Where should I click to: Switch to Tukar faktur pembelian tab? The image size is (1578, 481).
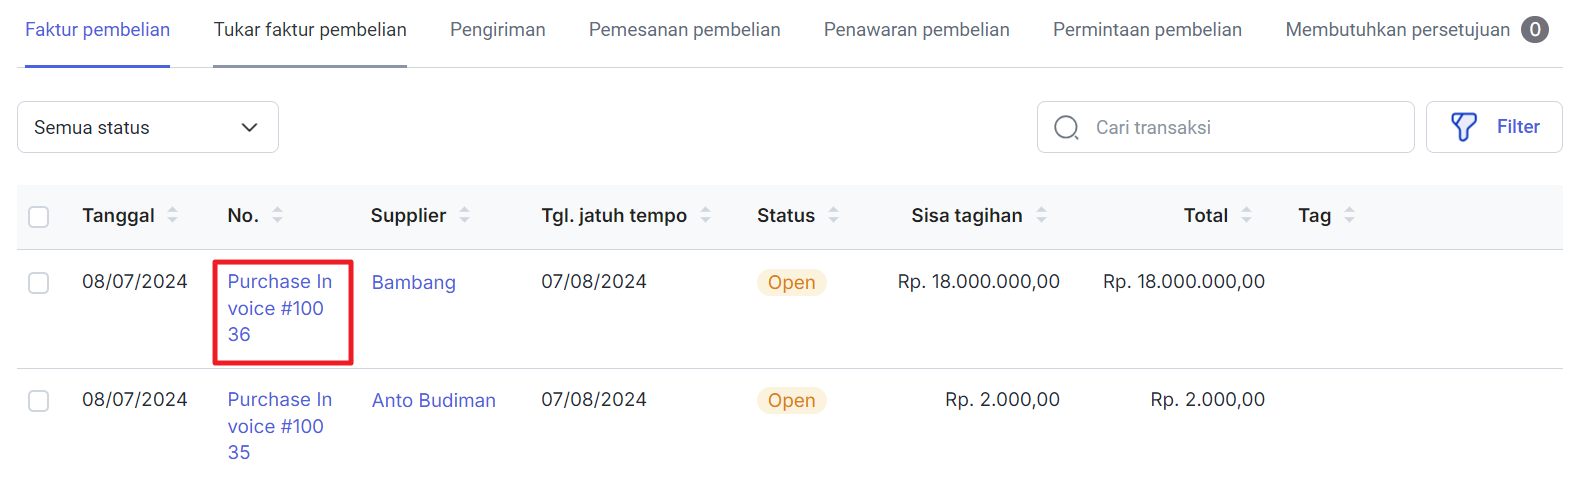310,30
